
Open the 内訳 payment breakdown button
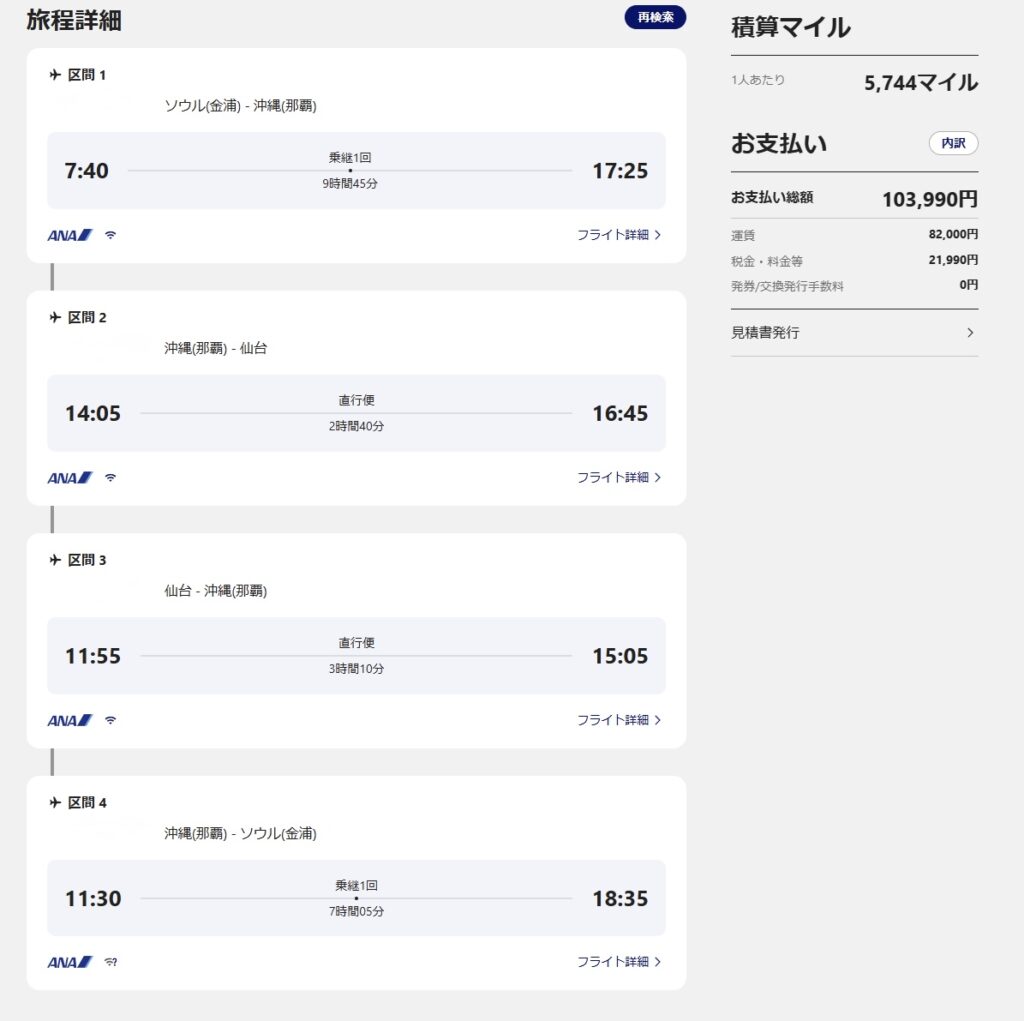[x=953, y=143]
